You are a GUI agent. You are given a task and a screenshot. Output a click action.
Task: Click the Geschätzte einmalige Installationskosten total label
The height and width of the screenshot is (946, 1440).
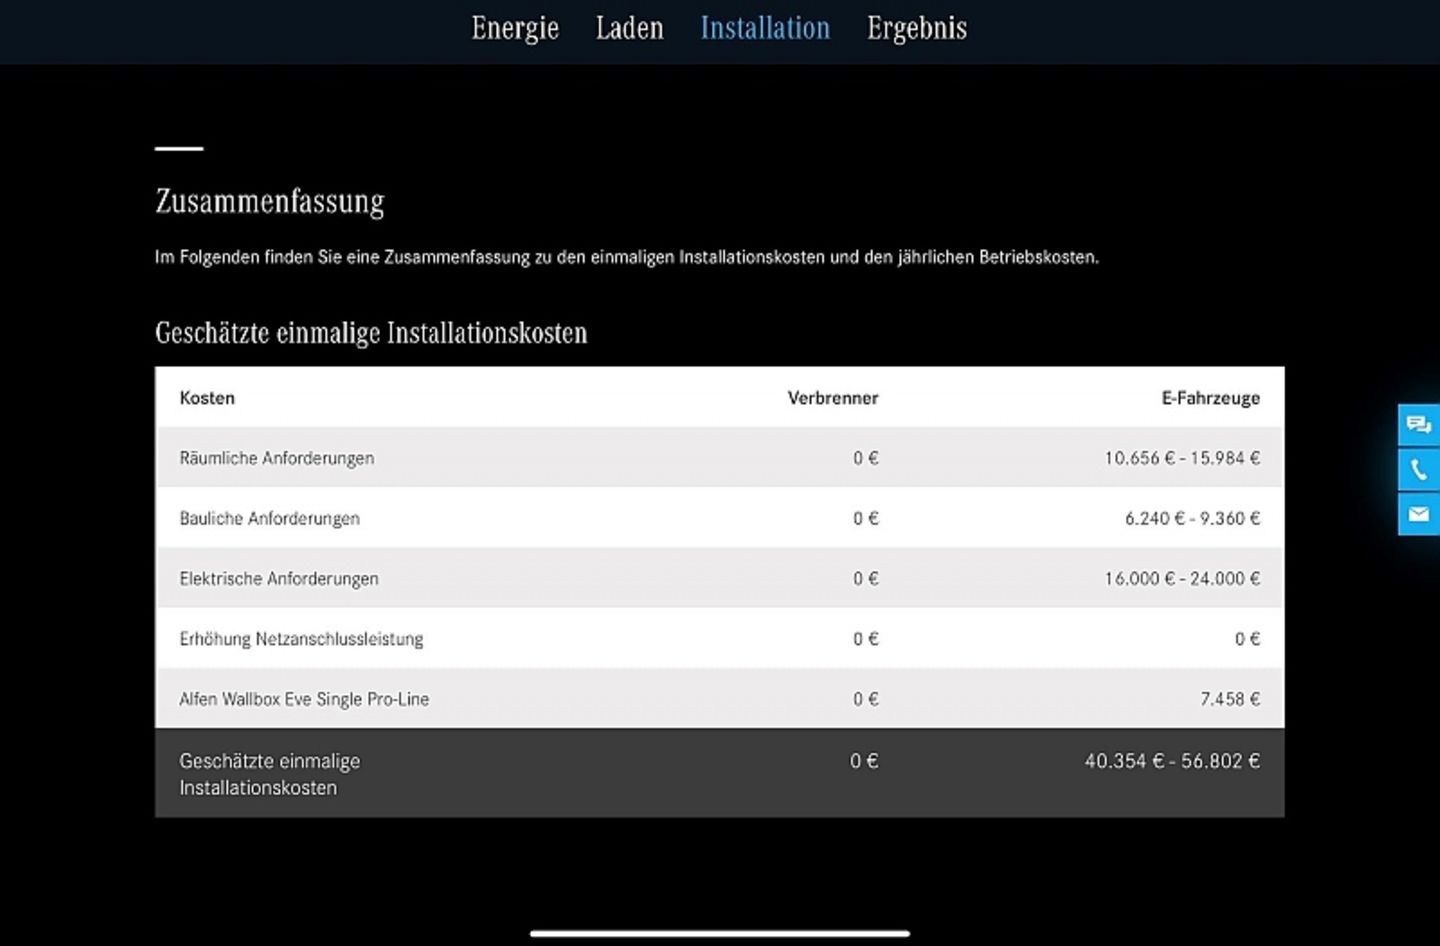tap(270, 774)
